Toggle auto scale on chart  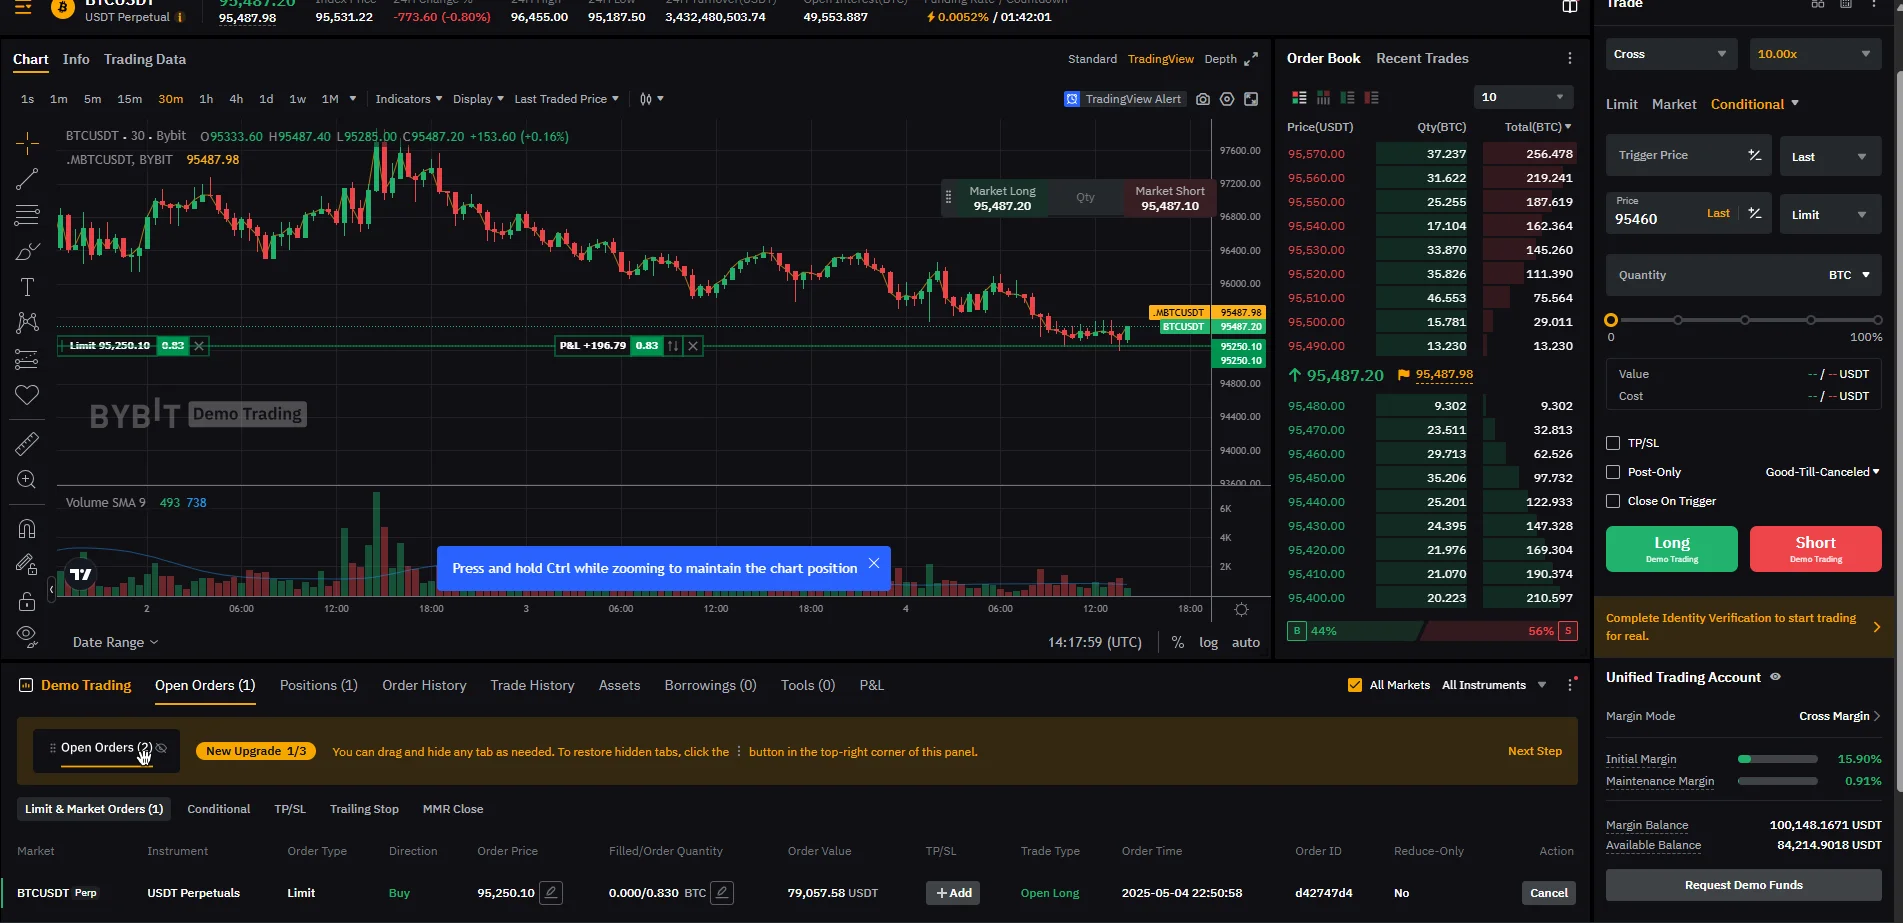point(1246,643)
